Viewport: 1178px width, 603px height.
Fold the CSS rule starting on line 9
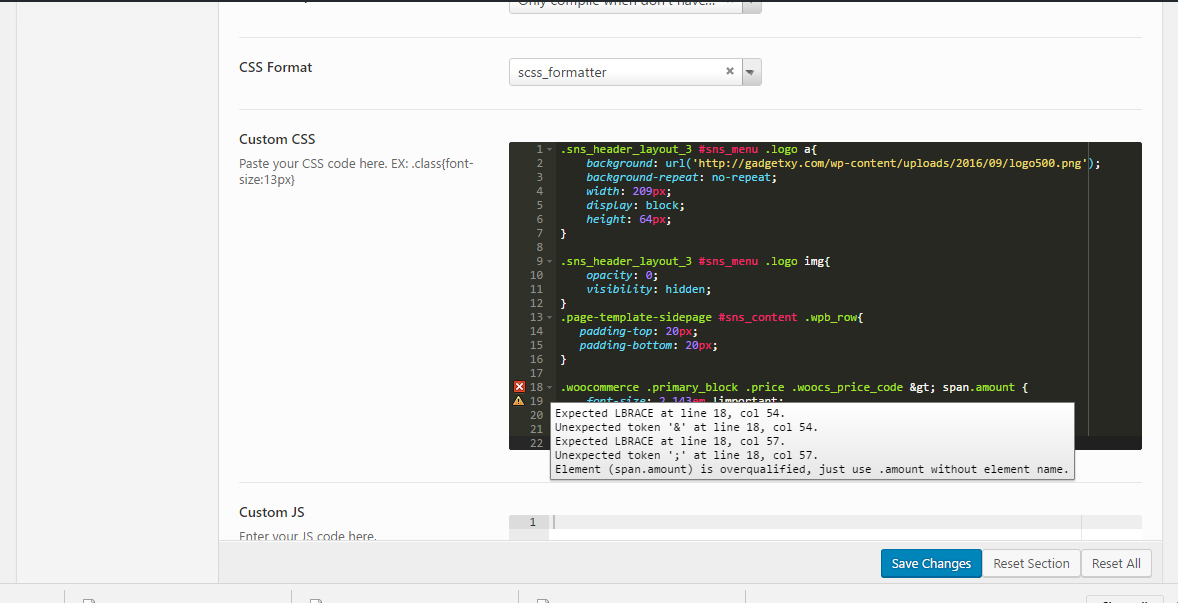click(550, 261)
